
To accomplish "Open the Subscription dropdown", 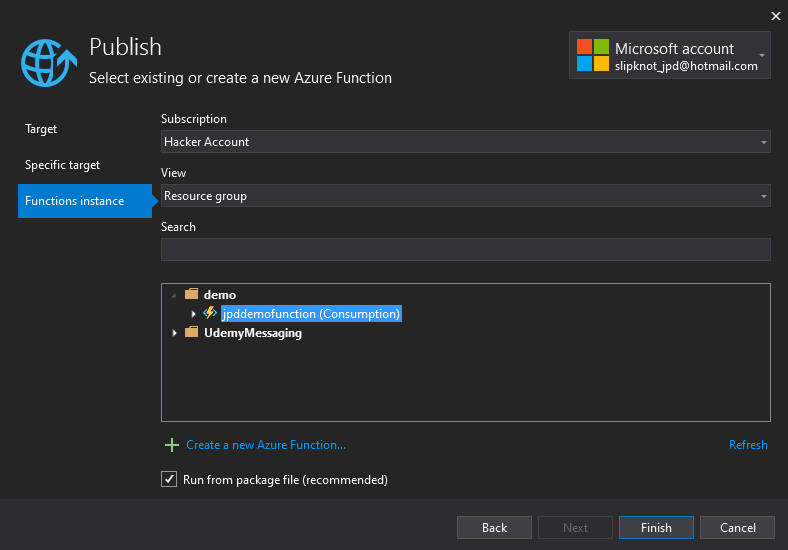I will (465, 142).
